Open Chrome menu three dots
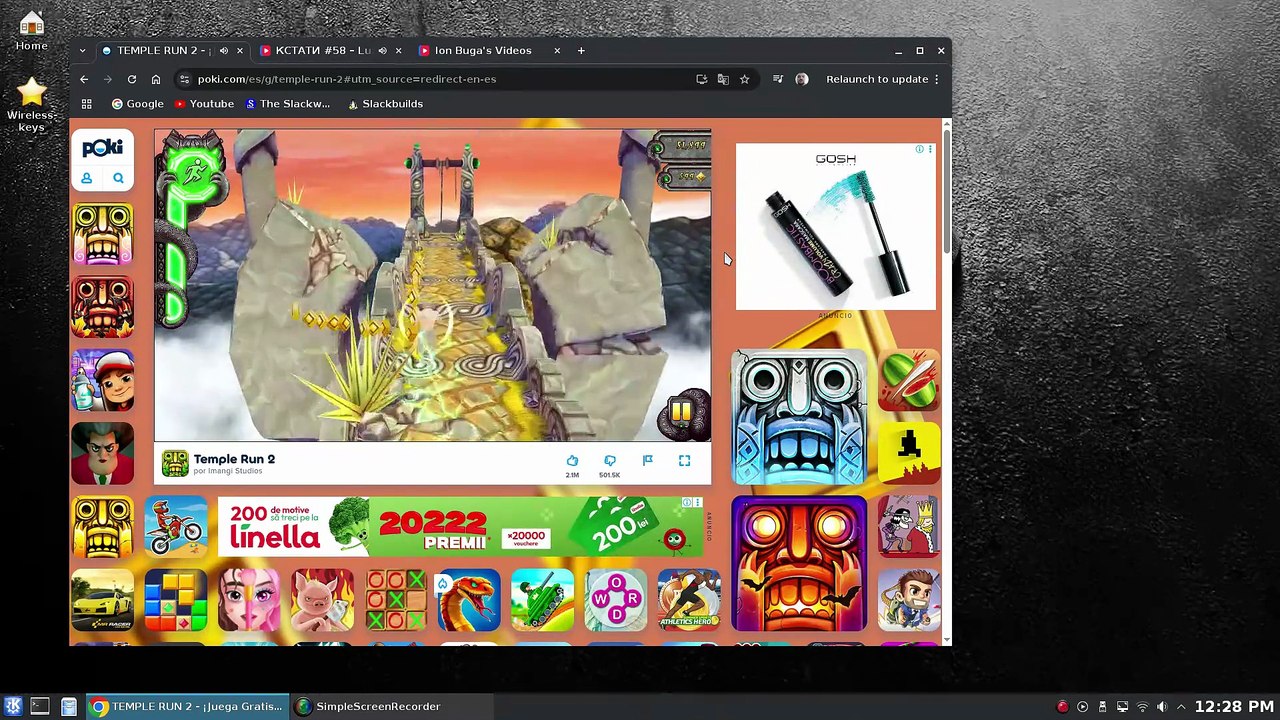 (937, 79)
